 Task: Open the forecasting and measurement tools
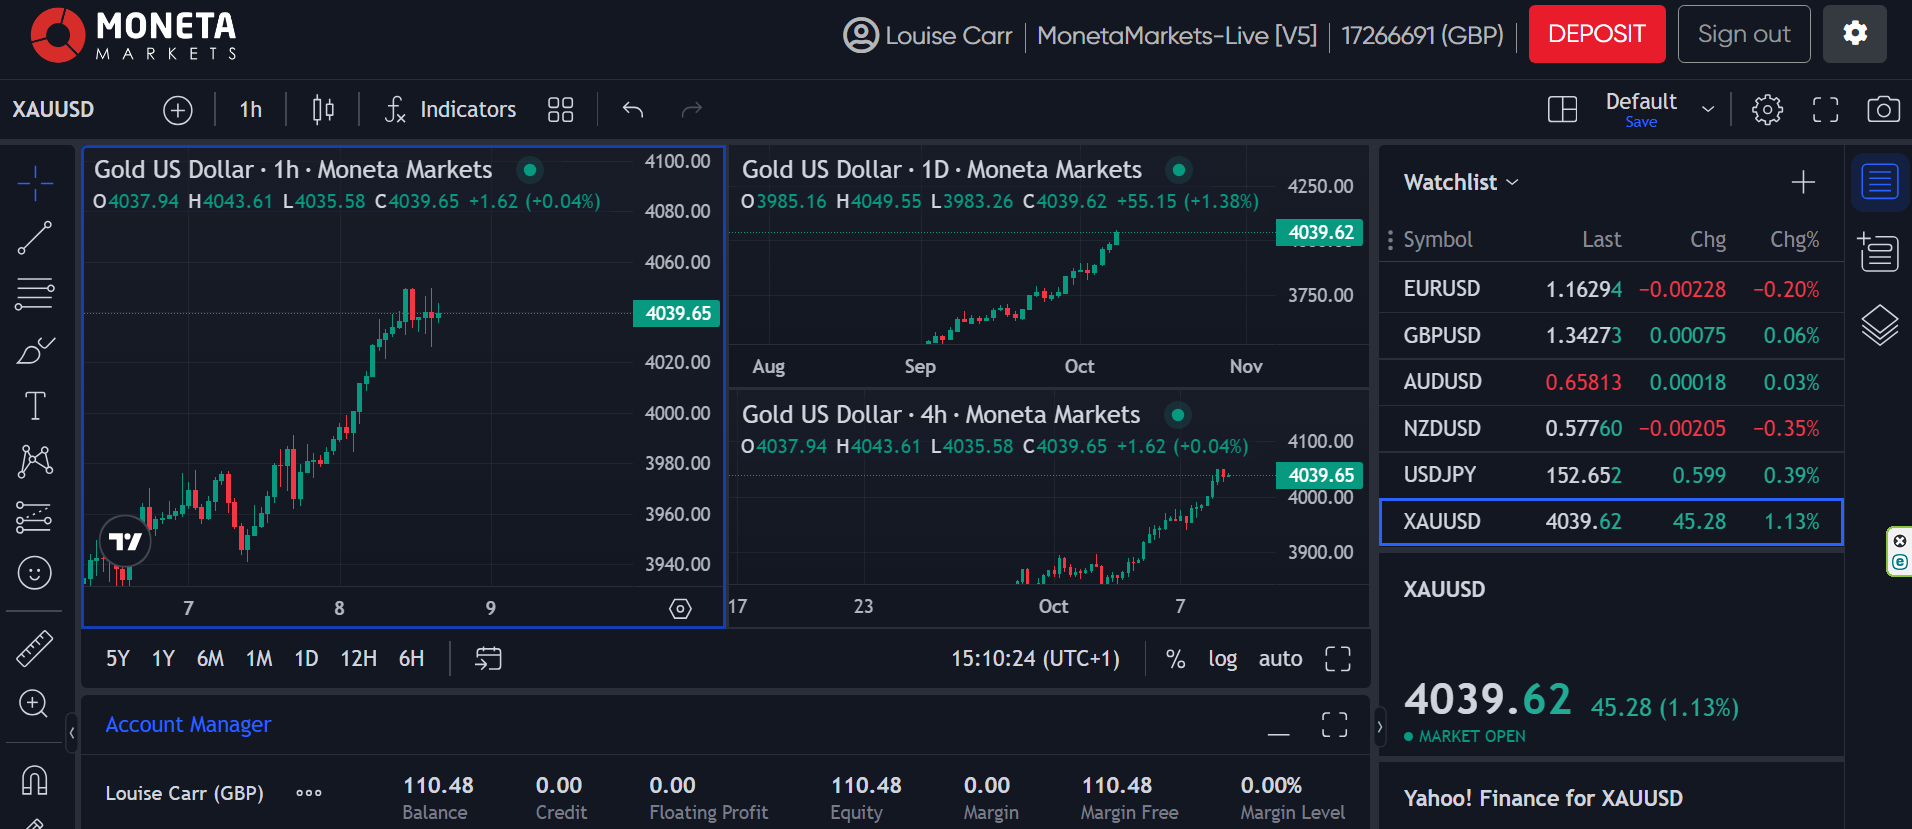pos(35,517)
